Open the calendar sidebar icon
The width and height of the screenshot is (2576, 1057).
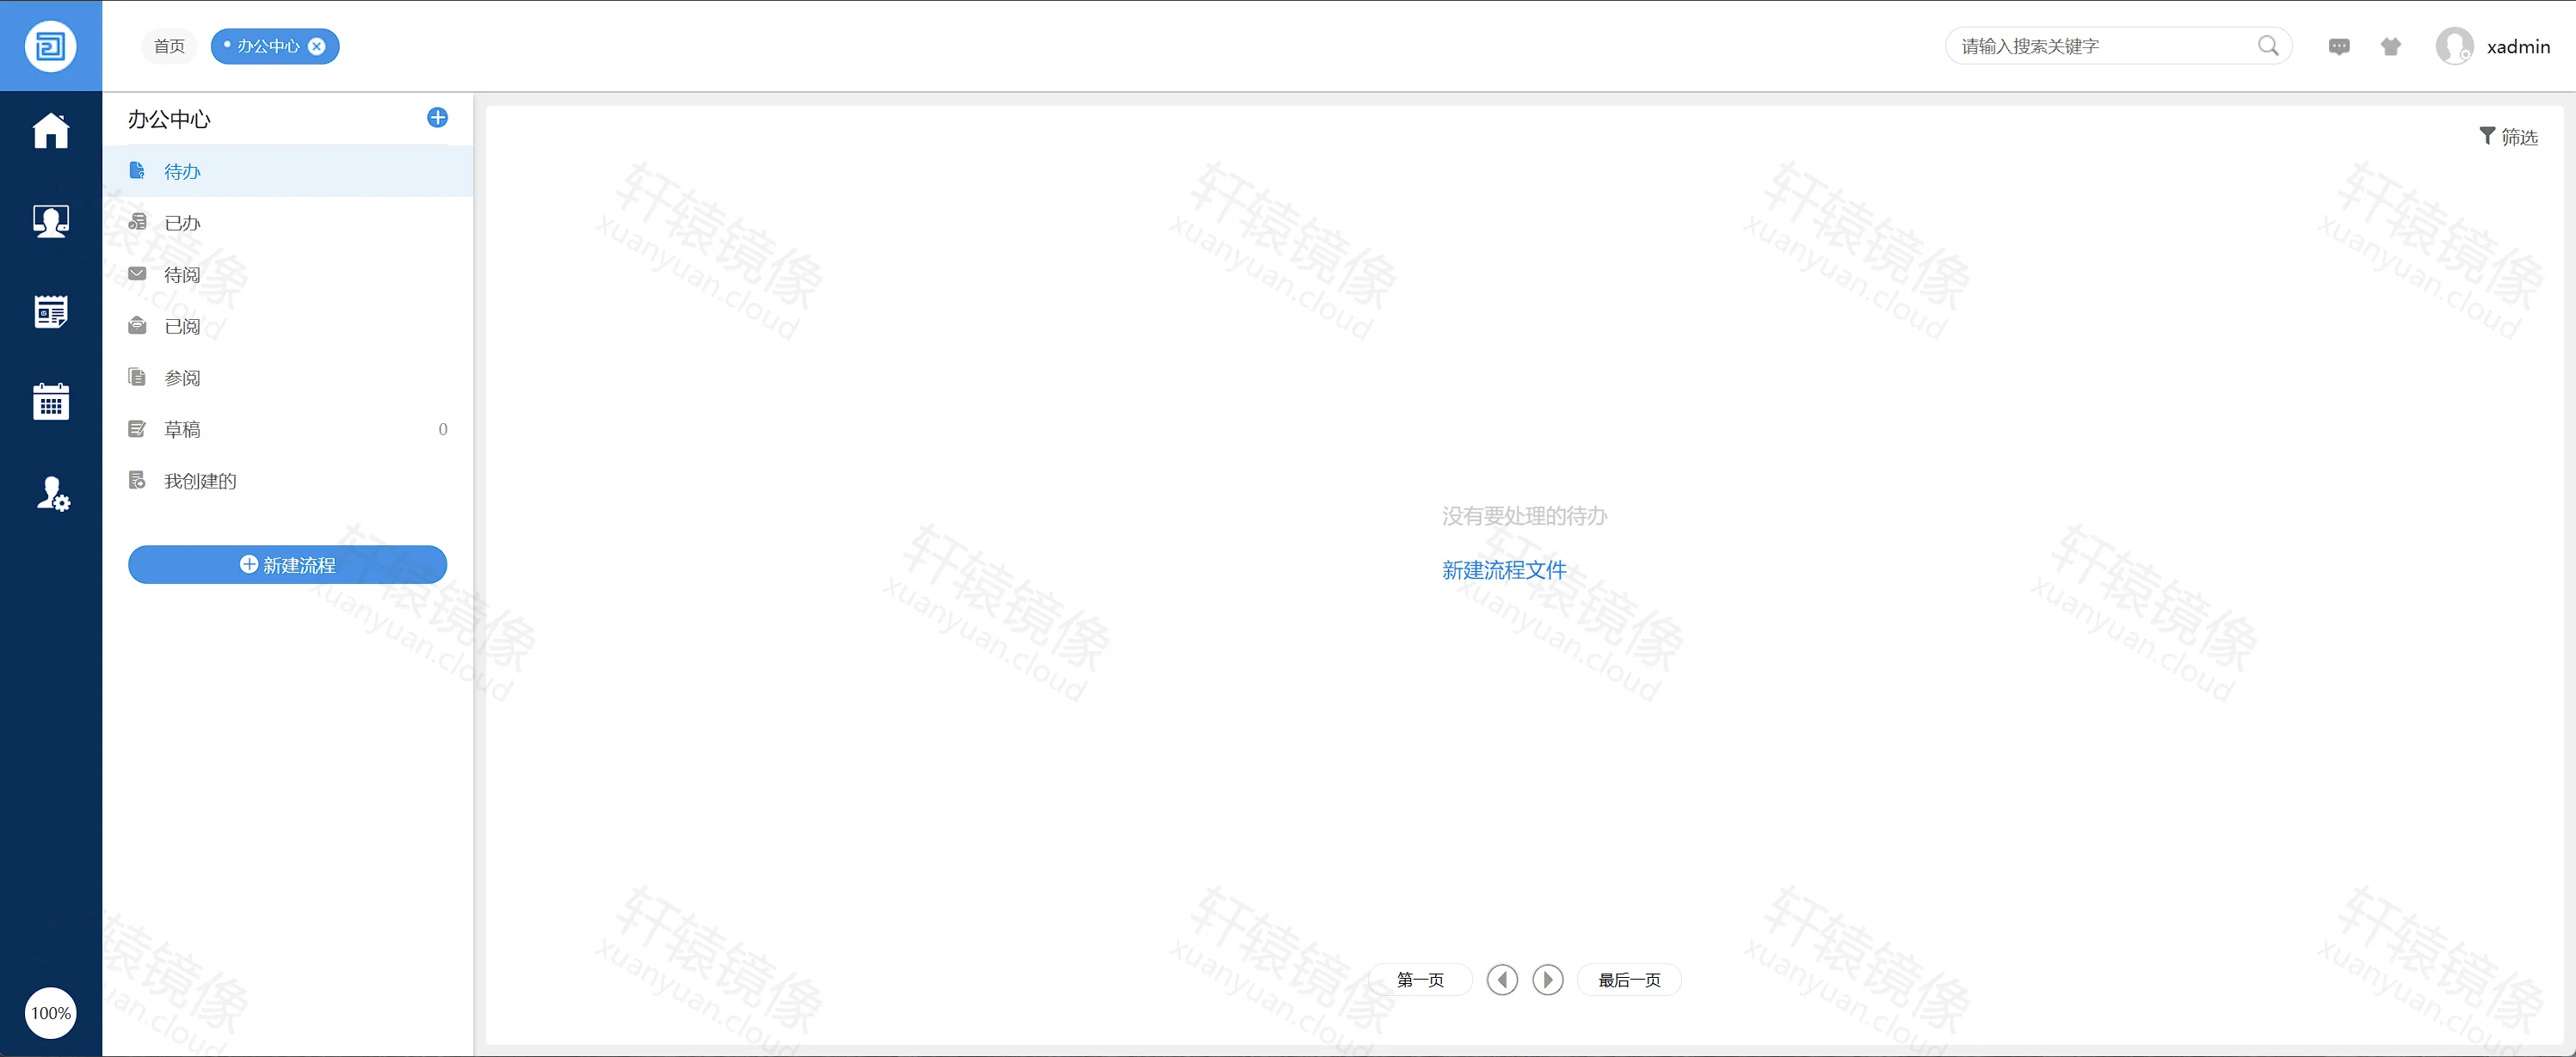pos(51,402)
